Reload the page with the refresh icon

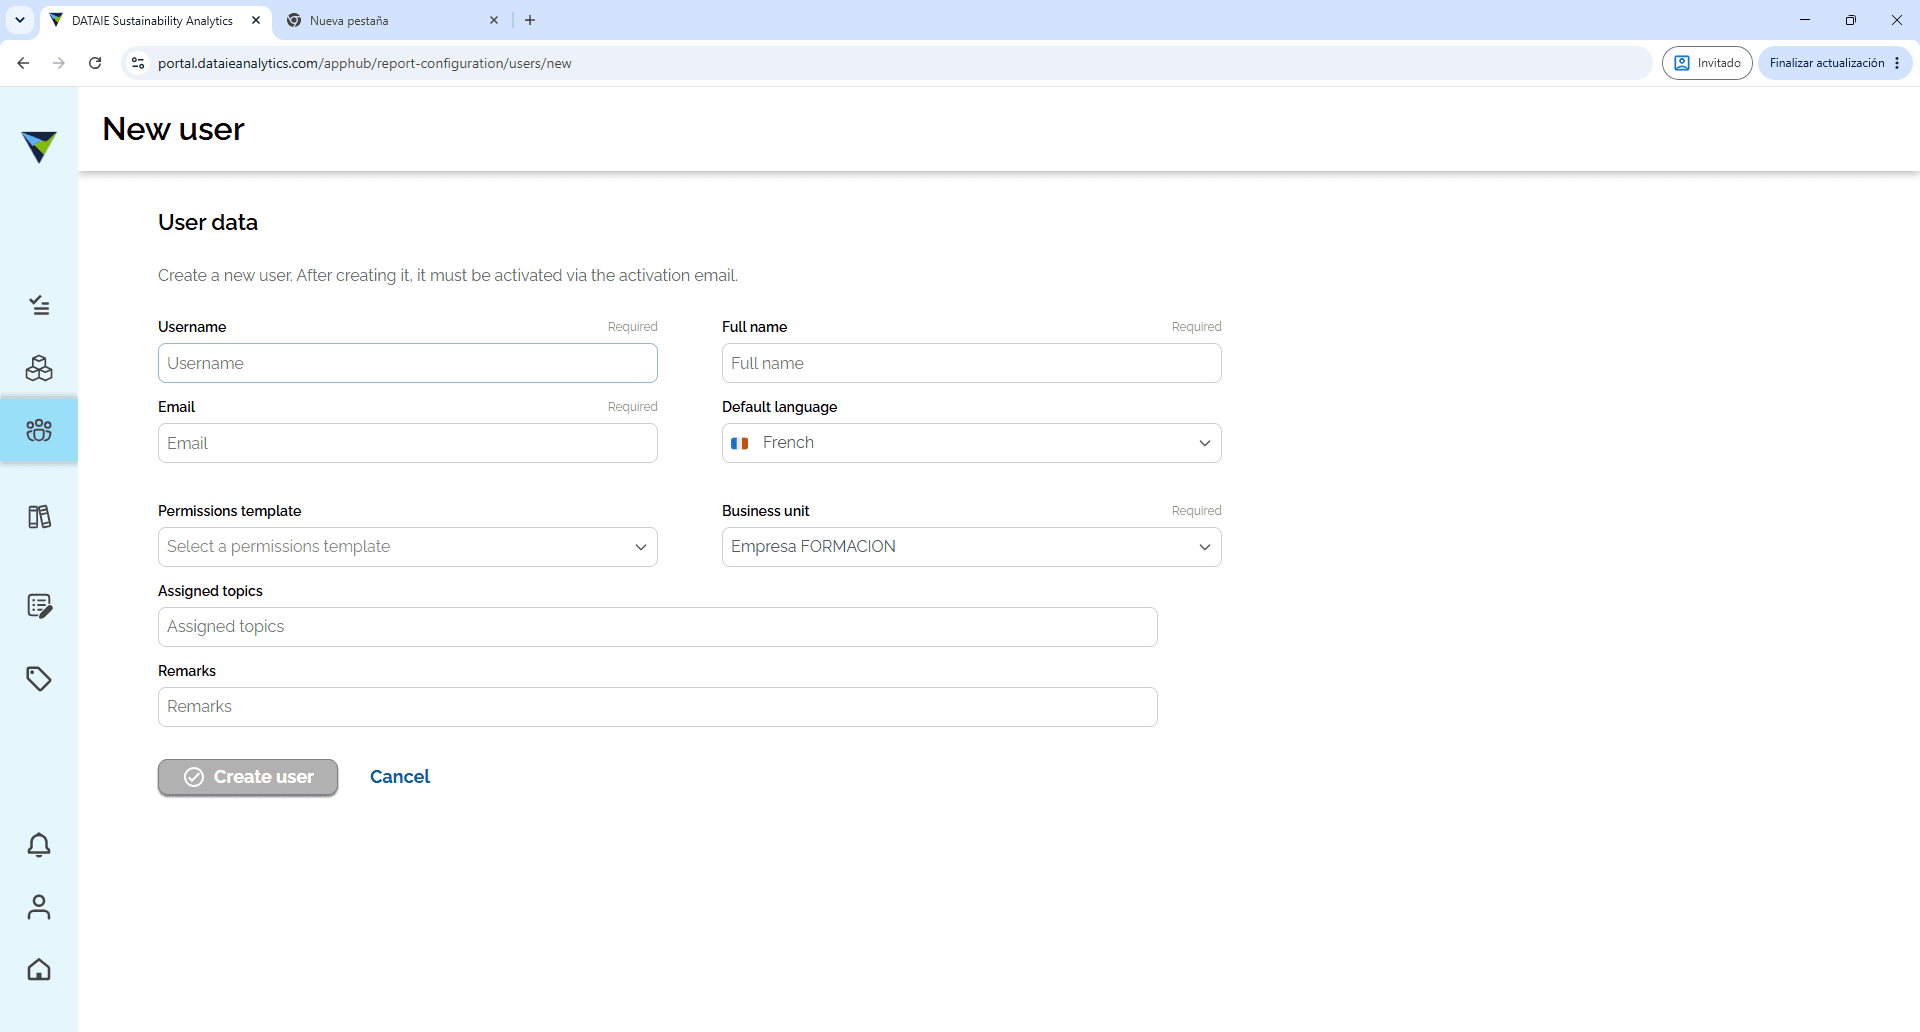pos(95,63)
